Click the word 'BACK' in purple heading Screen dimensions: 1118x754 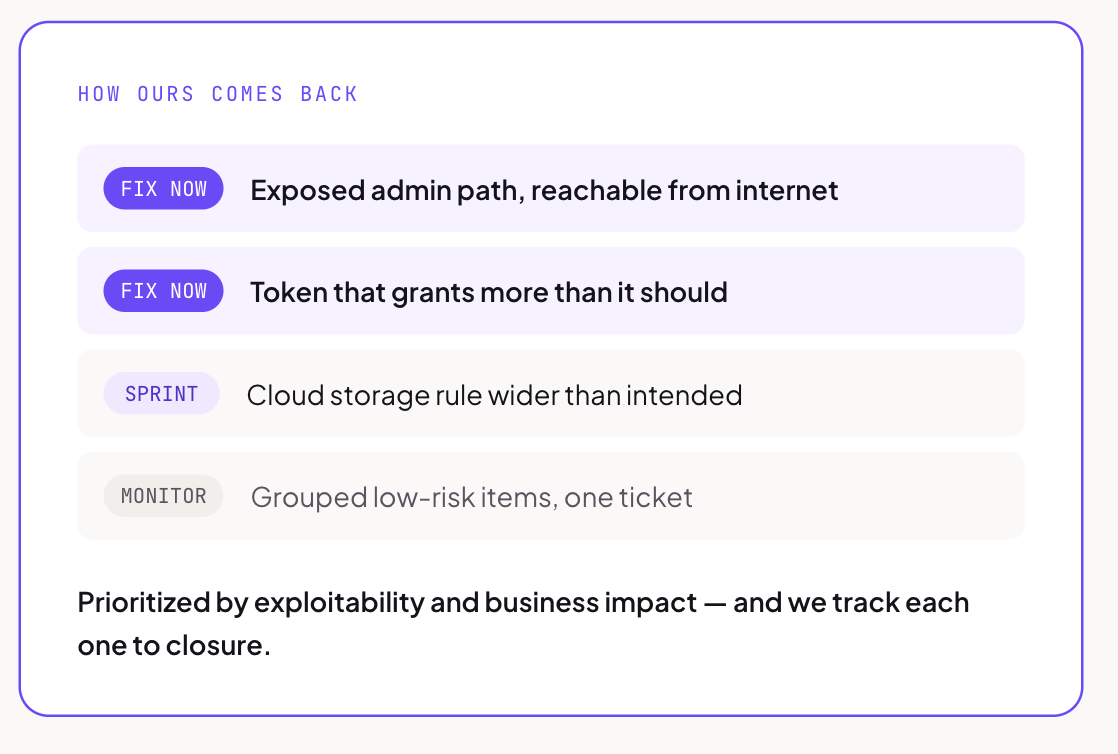329,94
